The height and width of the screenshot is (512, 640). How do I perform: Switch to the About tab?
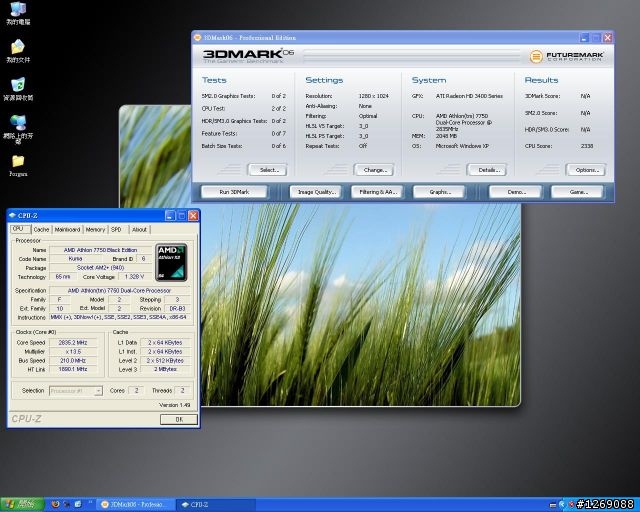point(139,230)
